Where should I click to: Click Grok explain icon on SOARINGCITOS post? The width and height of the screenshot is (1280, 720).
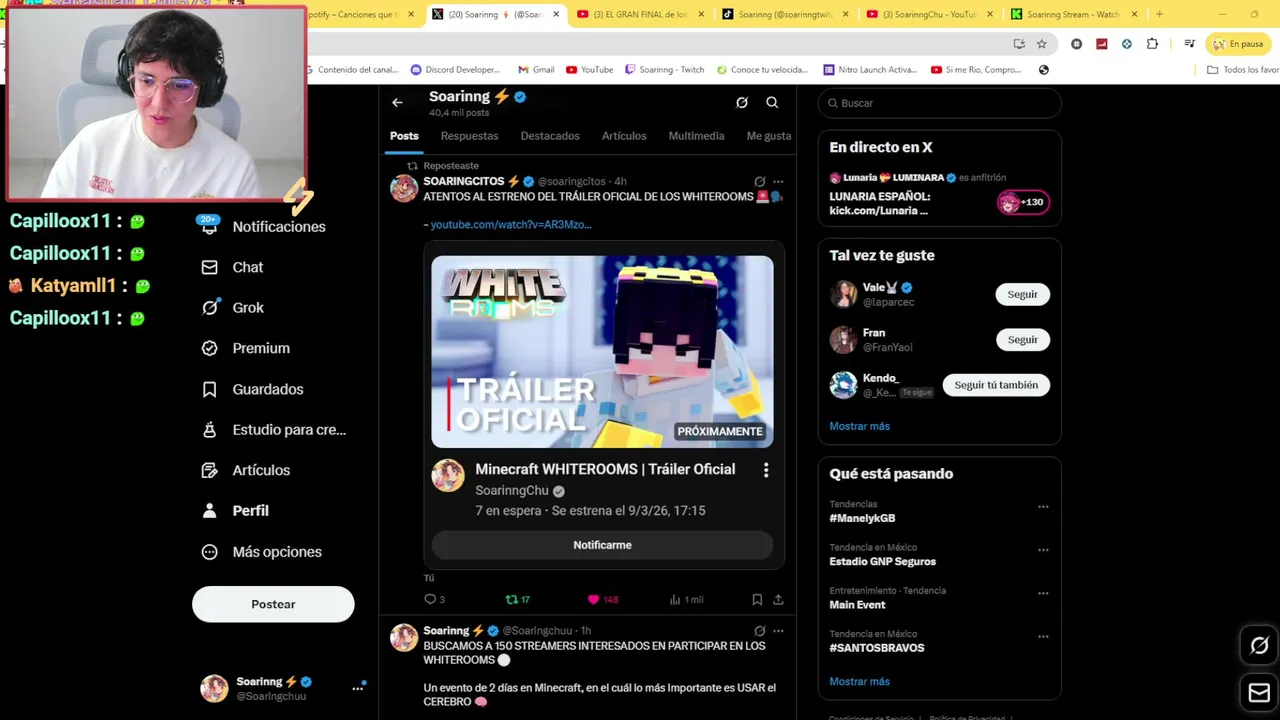click(760, 182)
